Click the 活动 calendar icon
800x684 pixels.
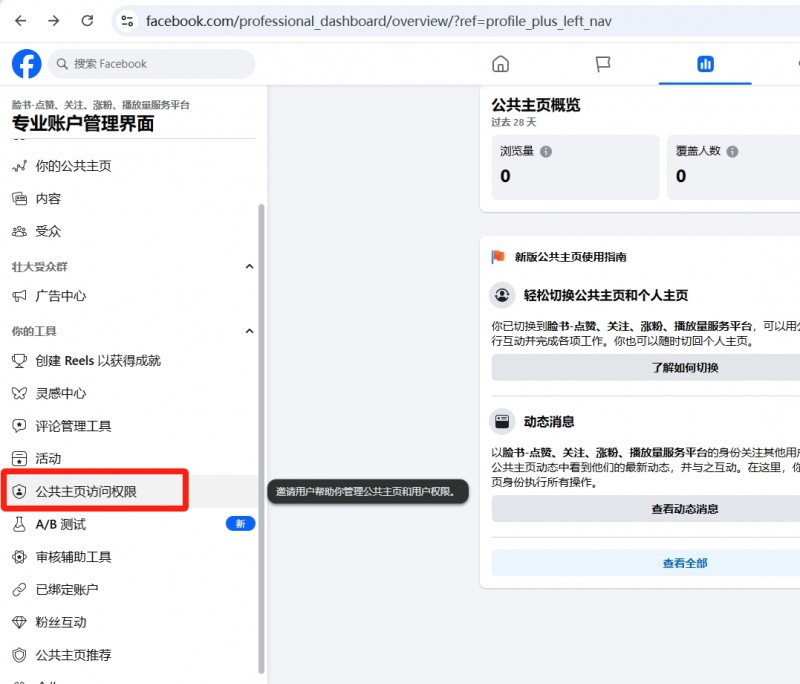click(19, 459)
